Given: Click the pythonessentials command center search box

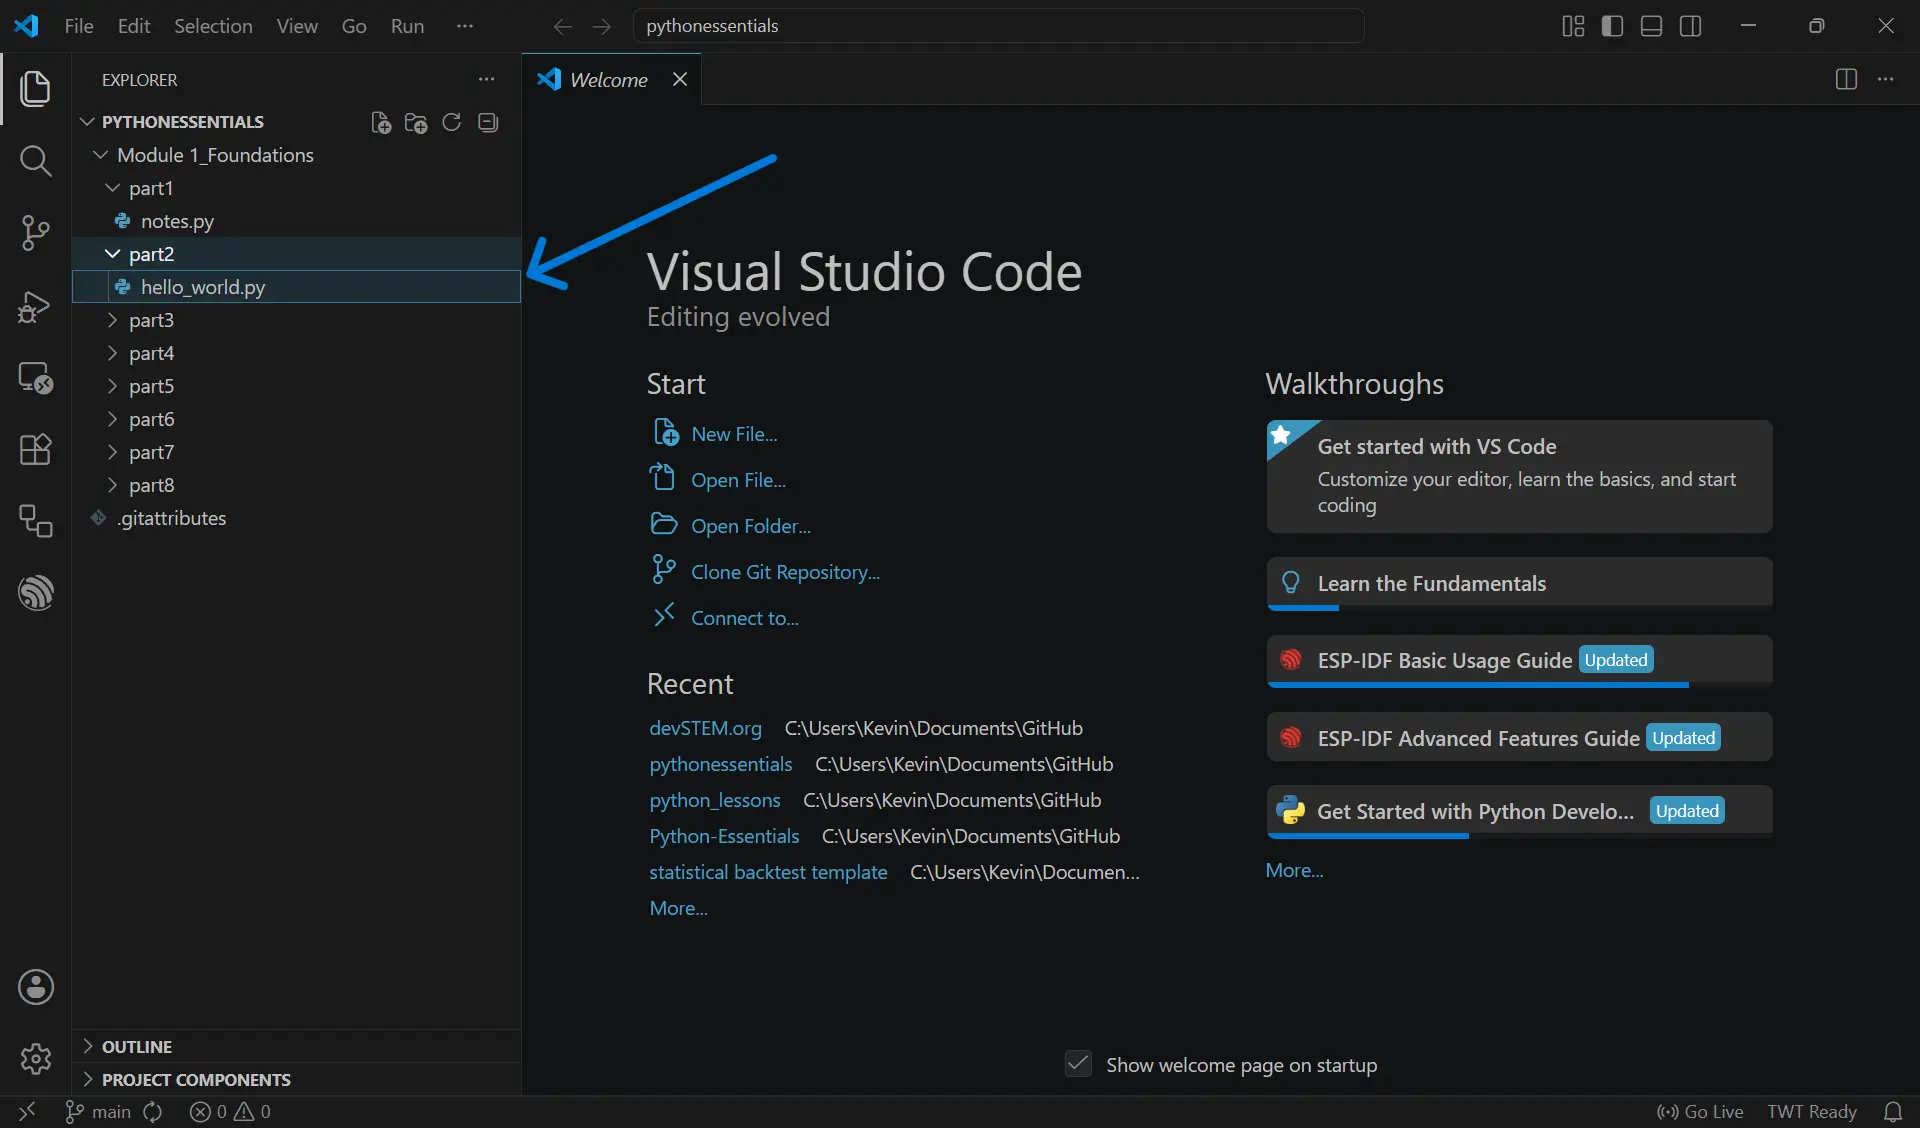Looking at the screenshot, I should pyautogui.click(x=998, y=26).
